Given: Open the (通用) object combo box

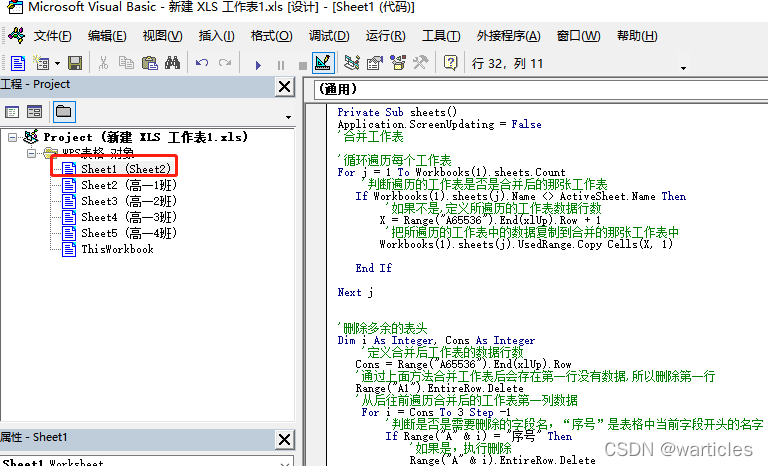Looking at the screenshot, I should (x=540, y=90).
